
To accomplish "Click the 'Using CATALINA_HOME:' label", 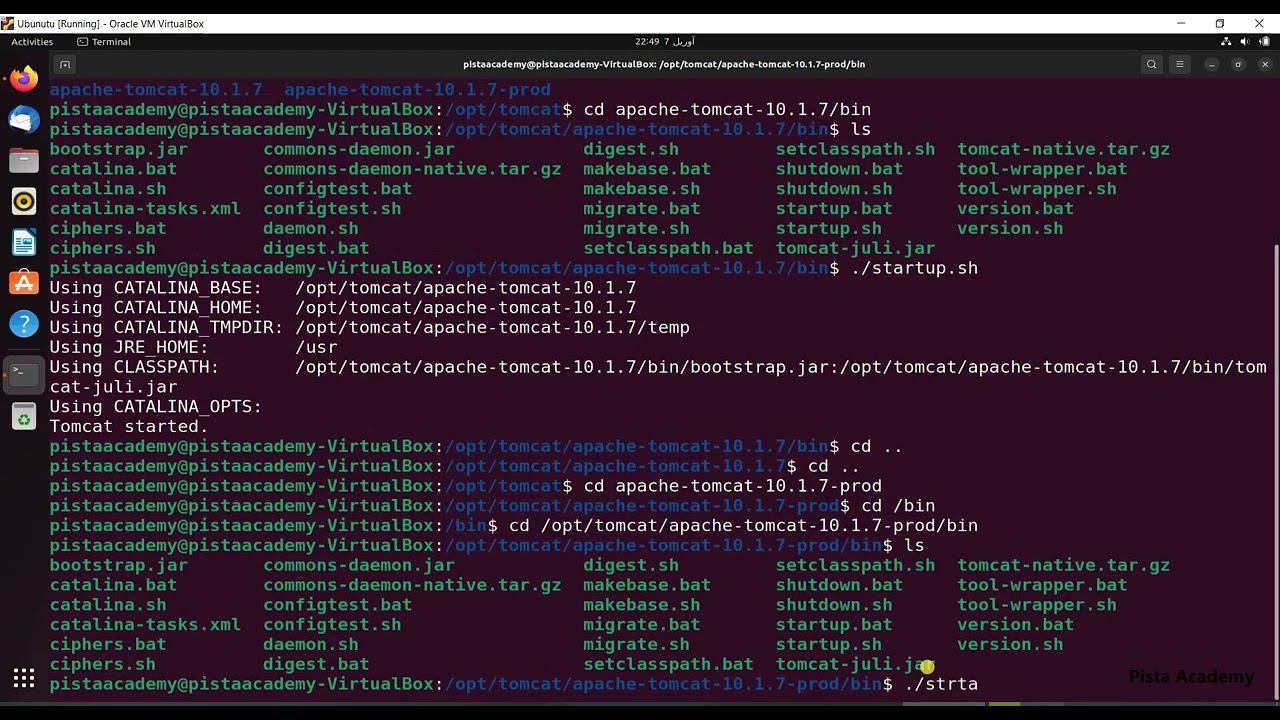I will [x=156, y=307].
